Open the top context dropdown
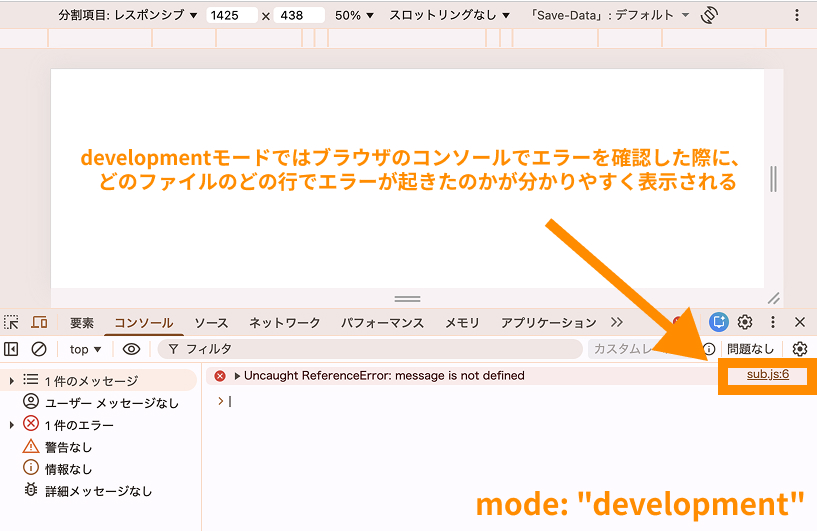Viewport: 817px width, 531px height. (x=85, y=349)
